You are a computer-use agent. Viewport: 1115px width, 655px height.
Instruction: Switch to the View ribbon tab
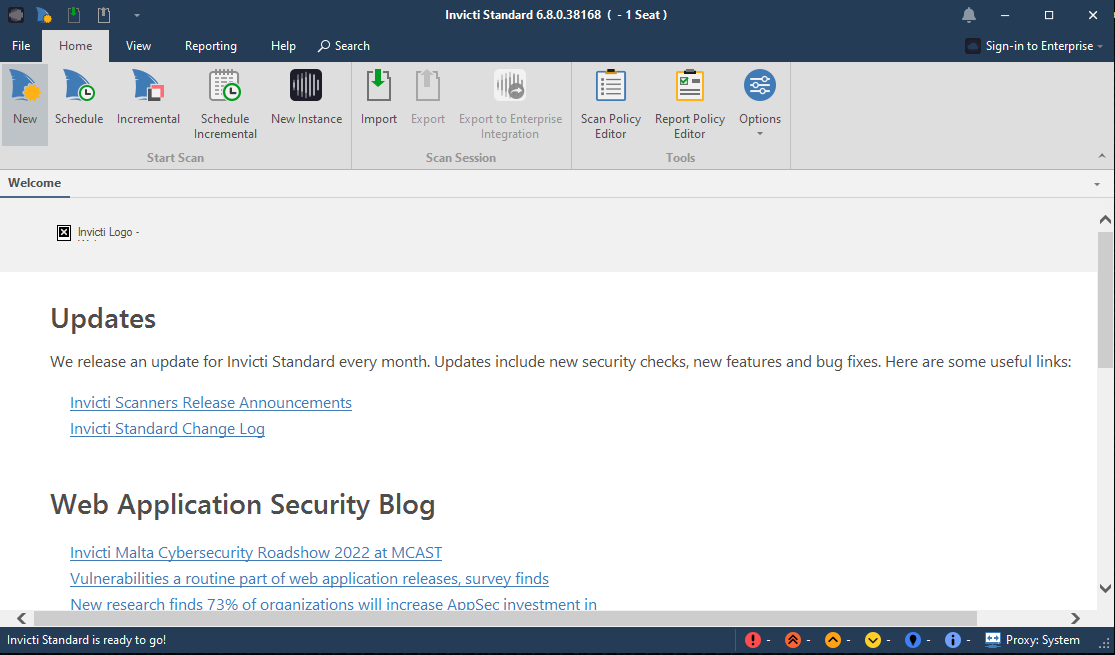pos(138,46)
